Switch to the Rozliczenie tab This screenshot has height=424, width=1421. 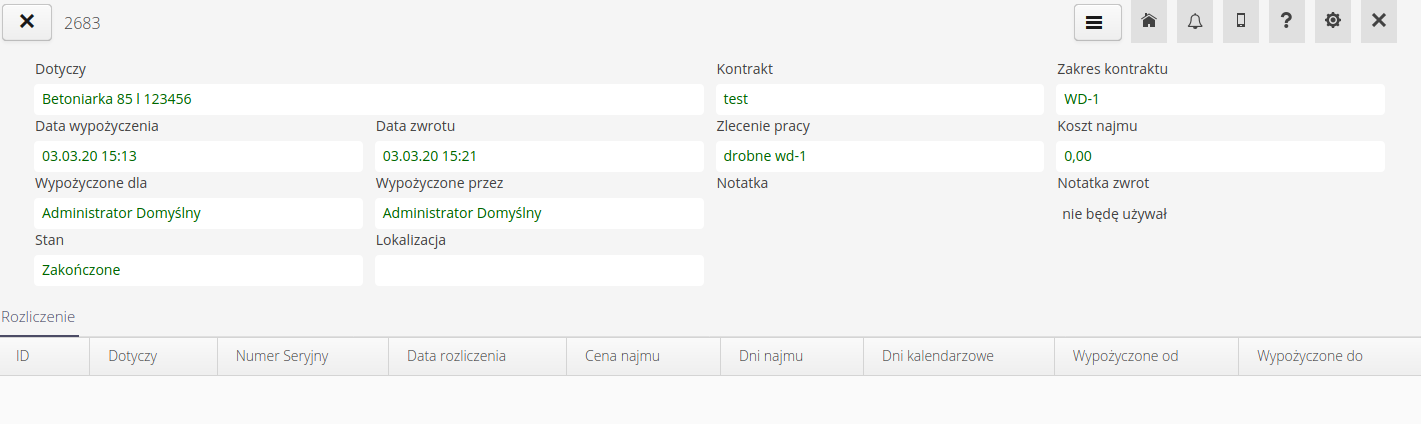pos(38,316)
